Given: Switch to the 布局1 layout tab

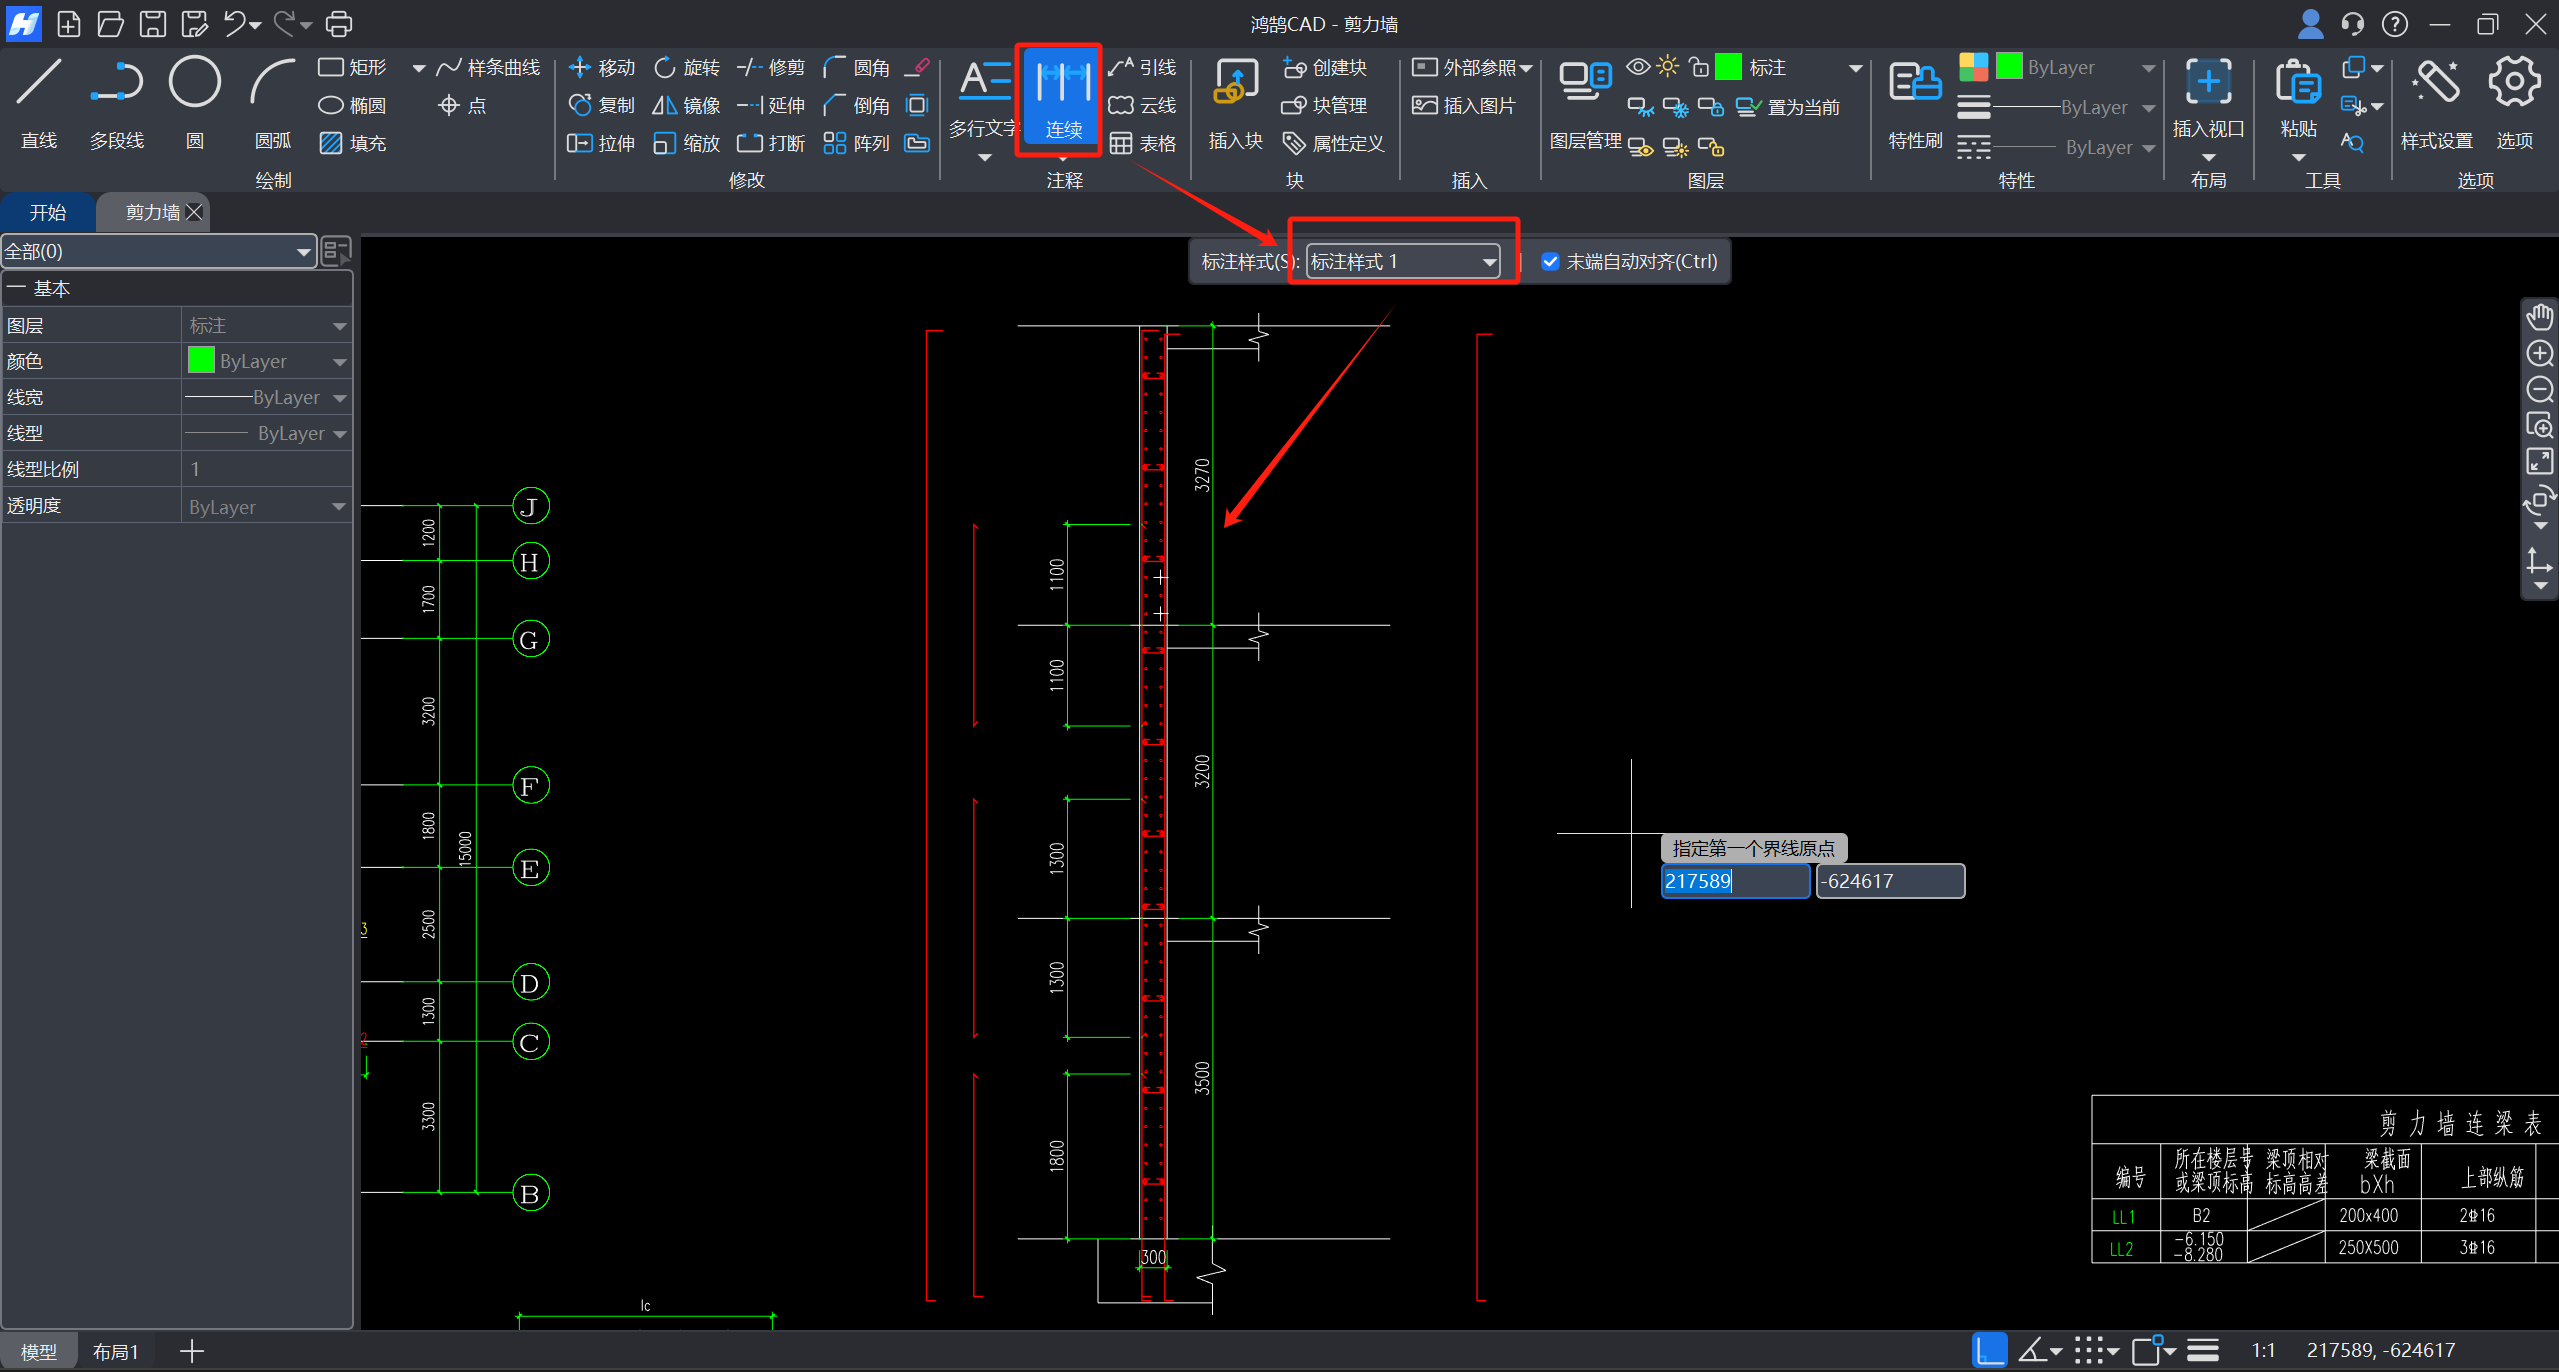Looking at the screenshot, I should (115, 1352).
